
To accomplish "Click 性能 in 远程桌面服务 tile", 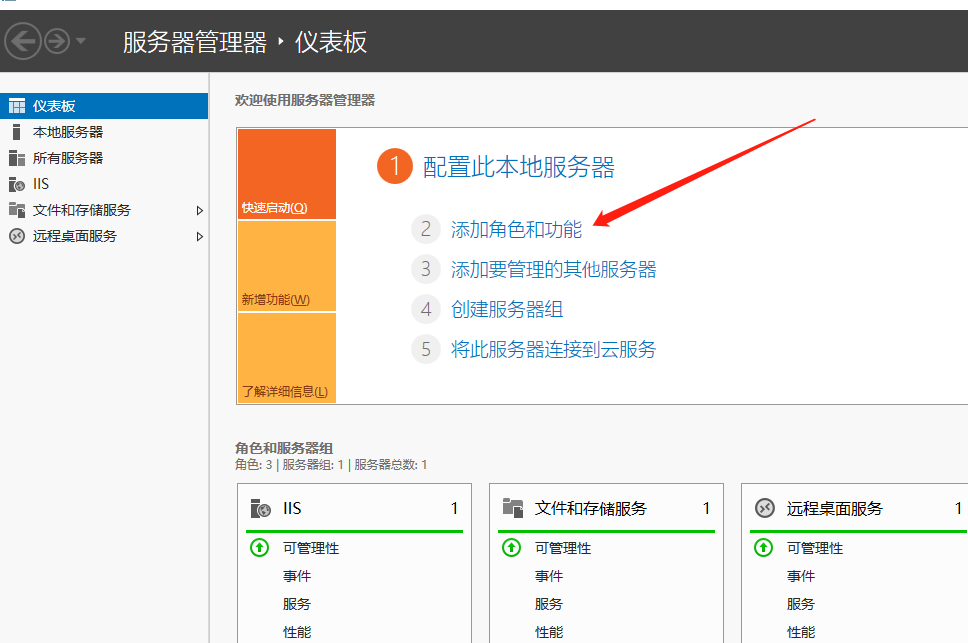I will 801,632.
